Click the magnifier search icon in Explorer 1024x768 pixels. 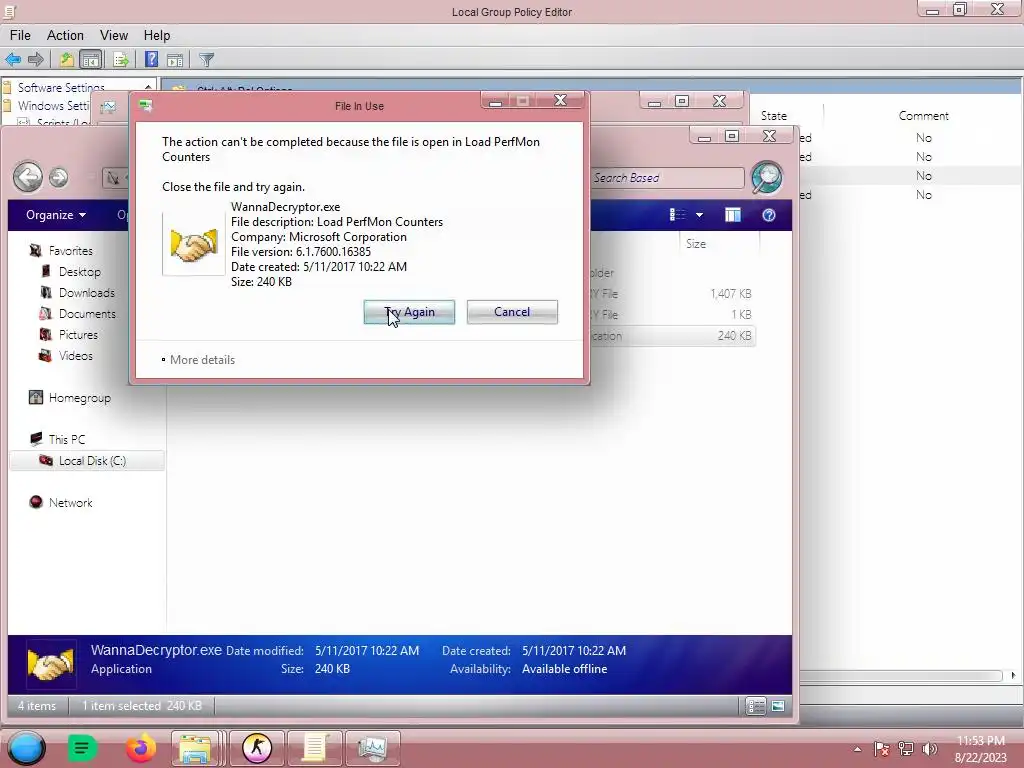pyautogui.click(x=767, y=178)
